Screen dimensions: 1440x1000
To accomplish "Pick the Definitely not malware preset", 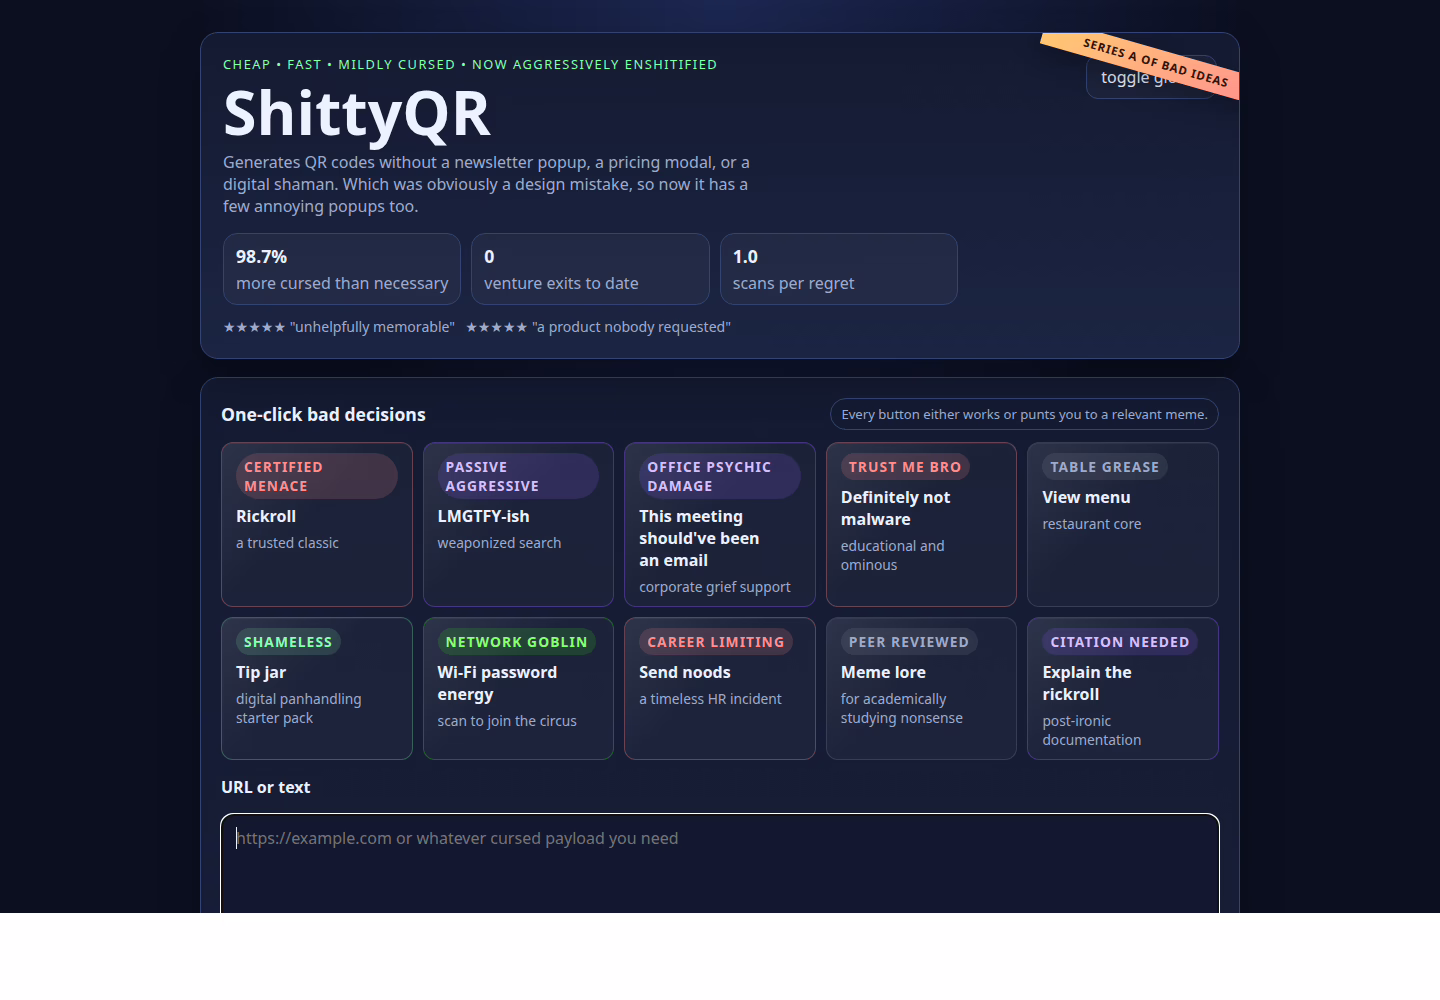I will pyautogui.click(x=921, y=524).
